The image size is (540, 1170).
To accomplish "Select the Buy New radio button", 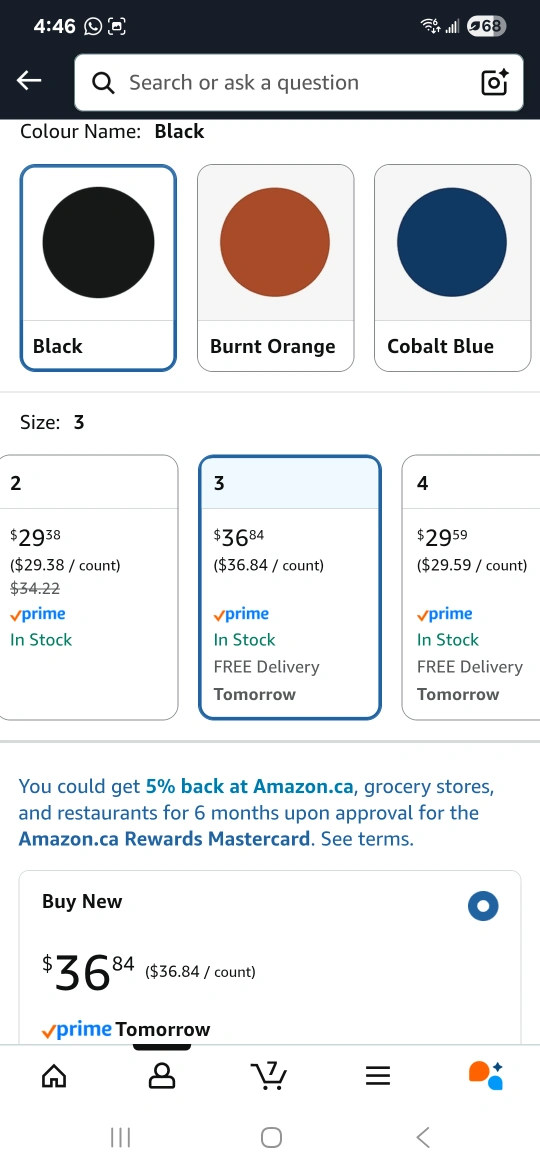I will click(483, 906).
